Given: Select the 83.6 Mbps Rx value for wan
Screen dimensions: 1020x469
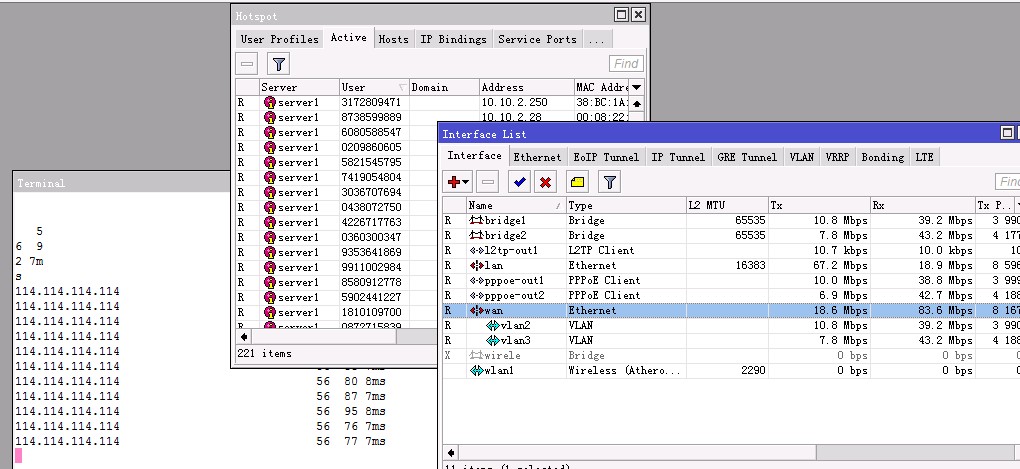Looking at the screenshot, I should 945,310.
